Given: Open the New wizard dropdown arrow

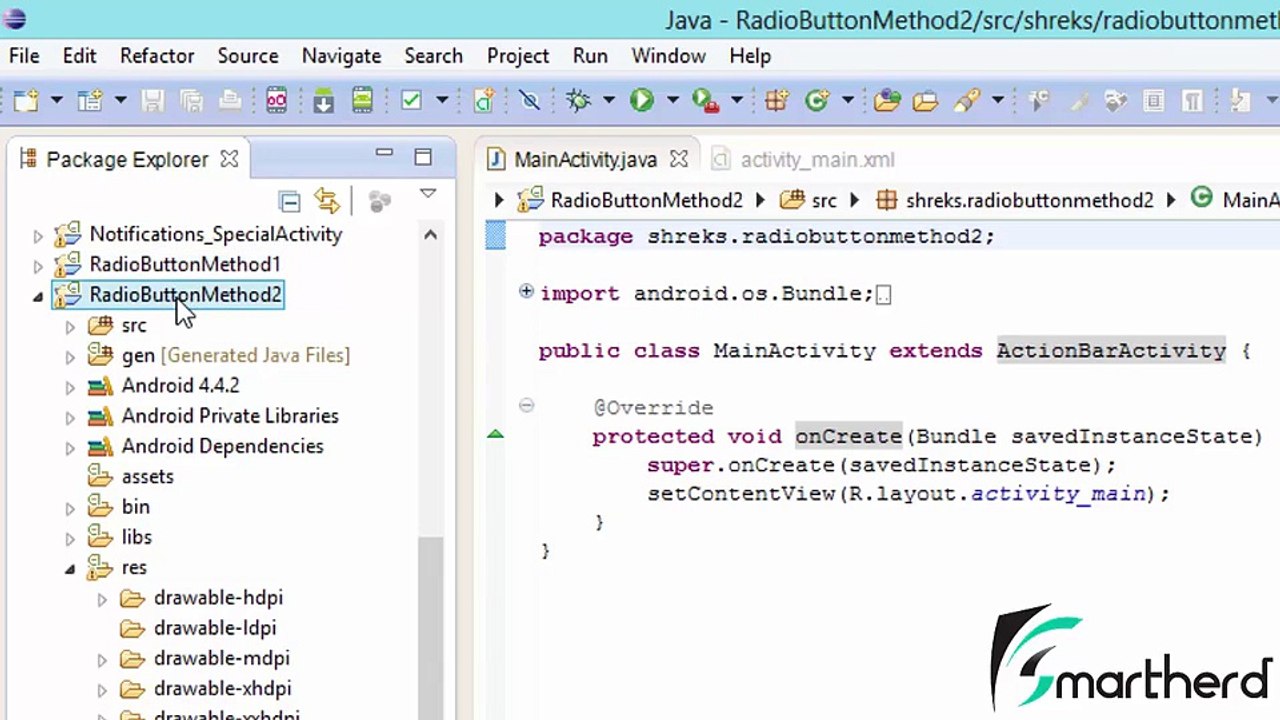Looking at the screenshot, I should click(x=56, y=100).
